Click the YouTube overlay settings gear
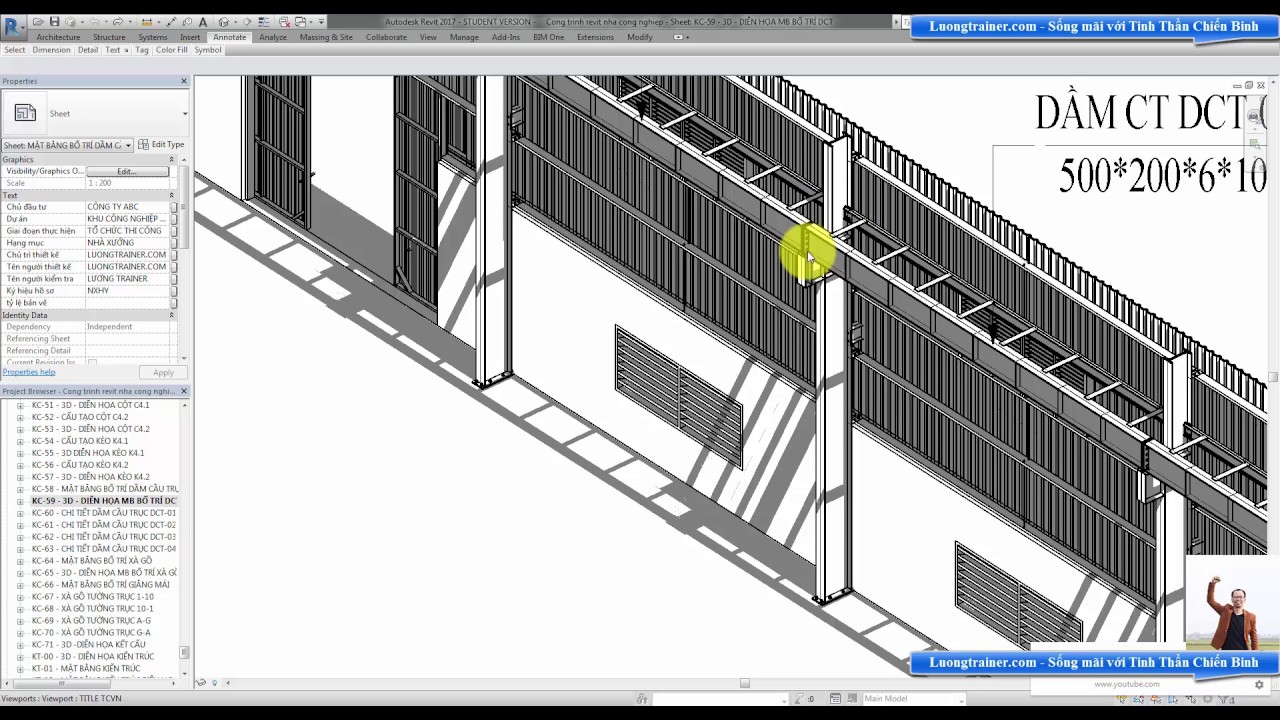The image size is (1280, 720). pos(1259,685)
